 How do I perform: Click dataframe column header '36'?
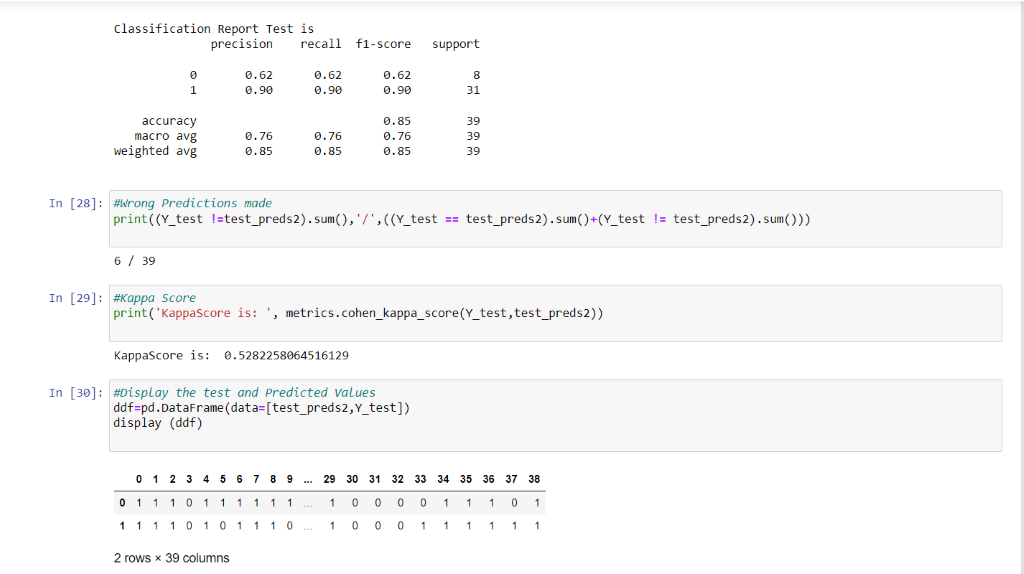(x=488, y=479)
